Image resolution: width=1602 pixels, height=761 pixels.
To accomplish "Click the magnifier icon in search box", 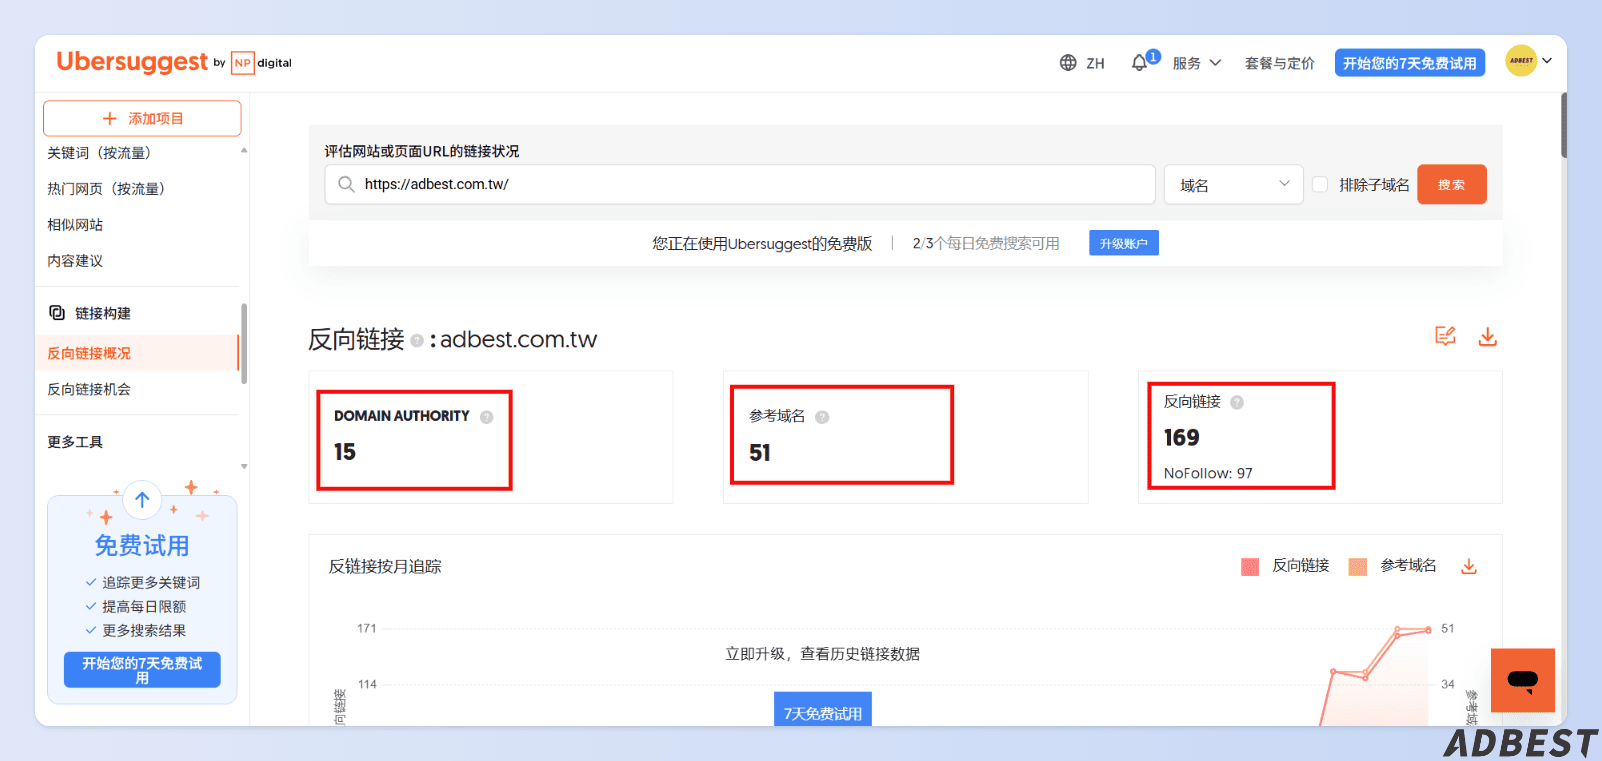I will tap(346, 184).
